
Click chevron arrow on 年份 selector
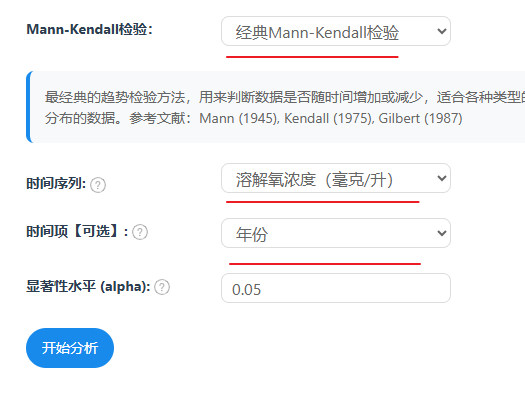click(442, 233)
